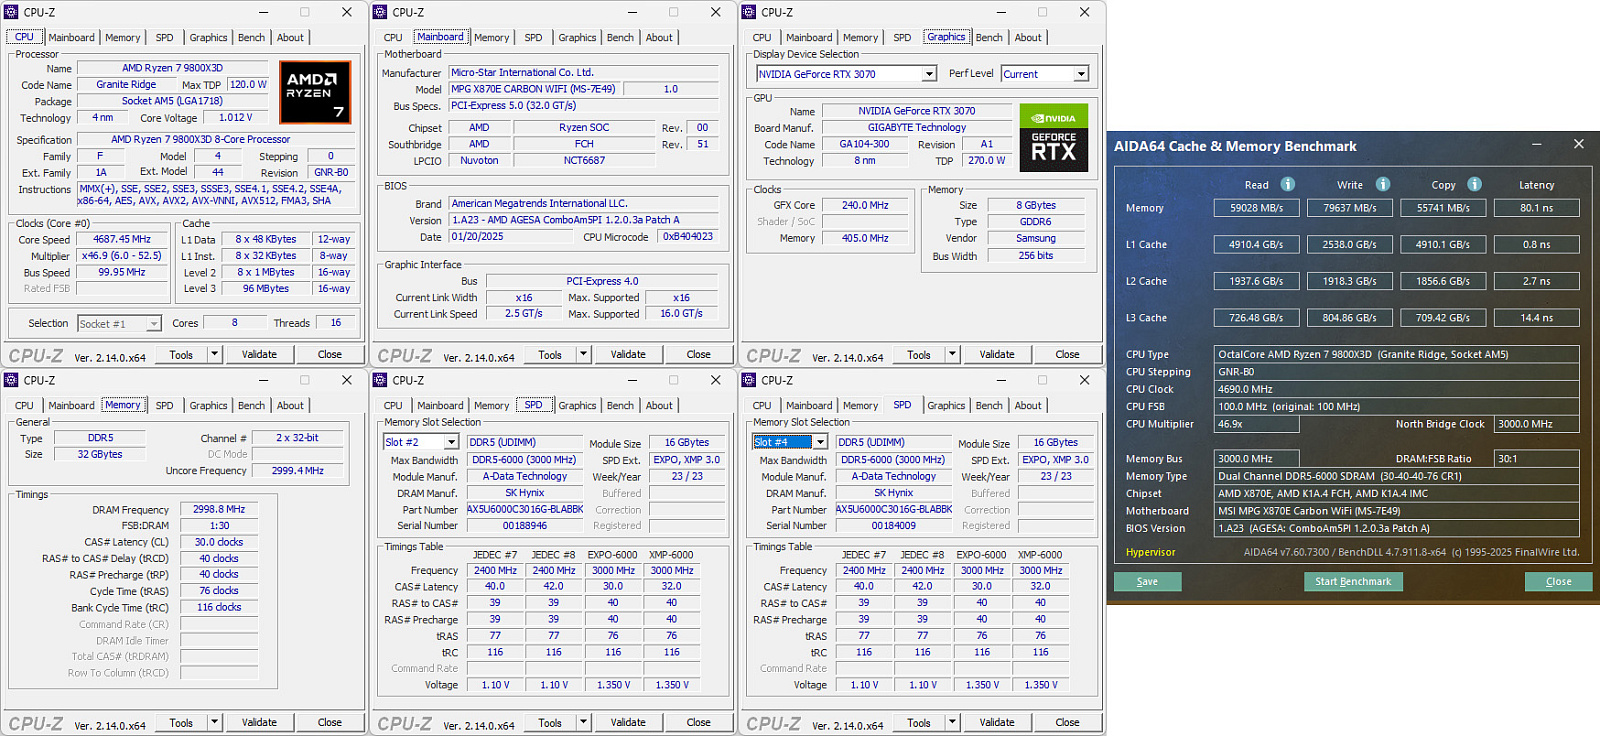The width and height of the screenshot is (1600, 736).
Task: Click the L1 Cache read value 4910.4 GB/s
Action: [1256, 245]
